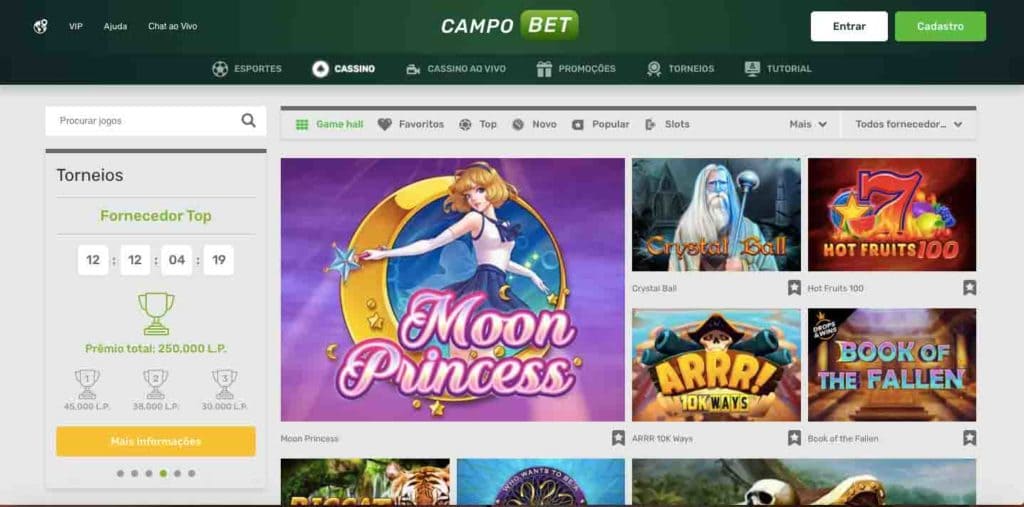Image resolution: width=1024 pixels, height=507 pixels.
Task: Open the Moon Princess game thumbnail
Action: tap(453, 289)
